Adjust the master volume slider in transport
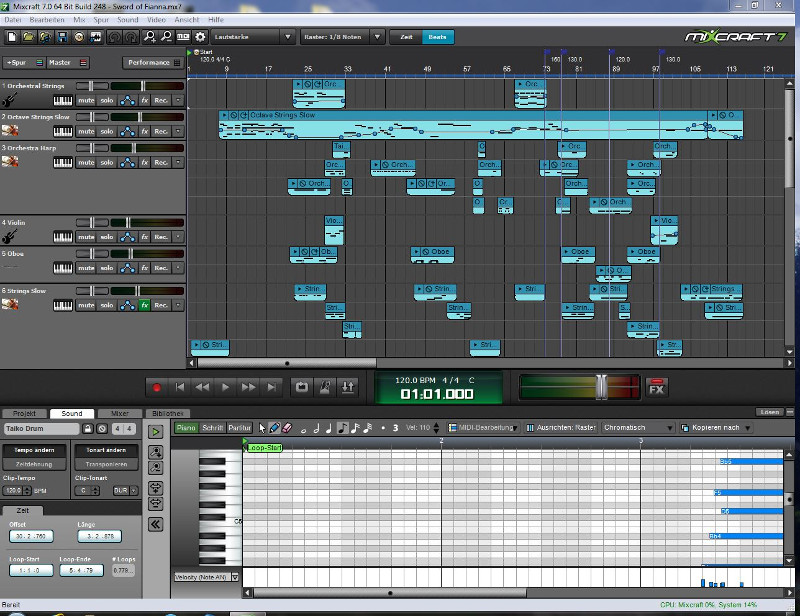This screenshot has height=616, width=800. 602,387
